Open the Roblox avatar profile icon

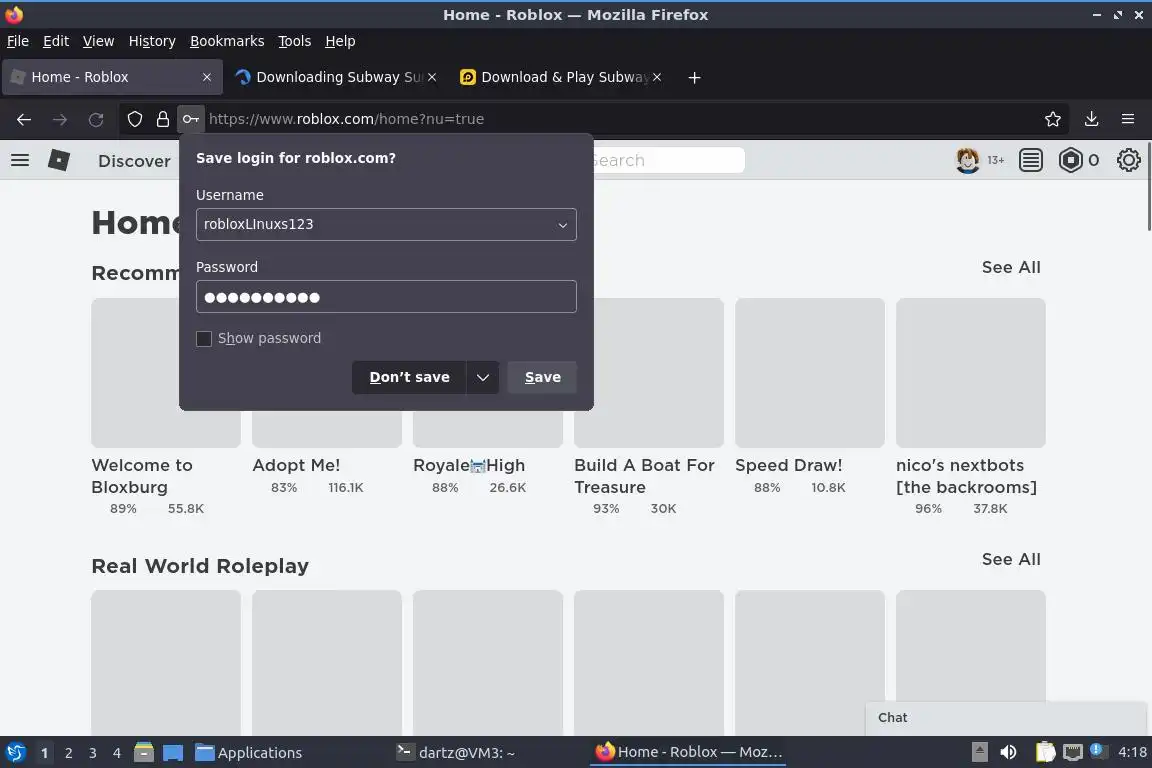tap(968, 160)
